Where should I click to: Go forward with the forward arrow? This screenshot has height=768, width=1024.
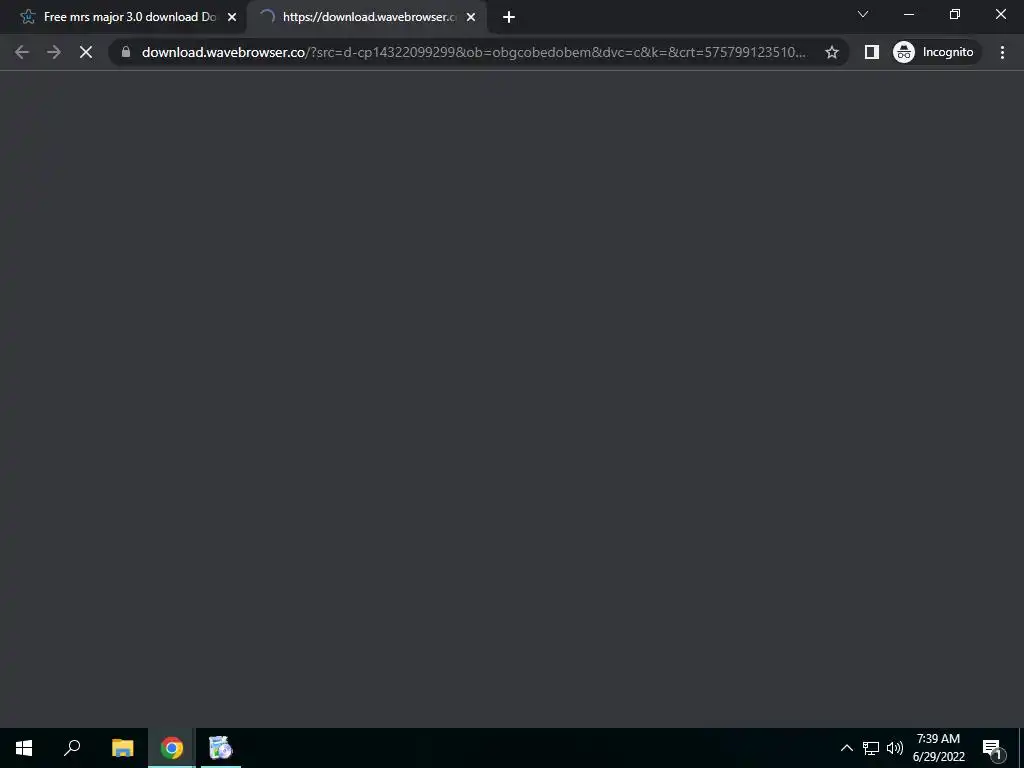click(x=54, y=52)
